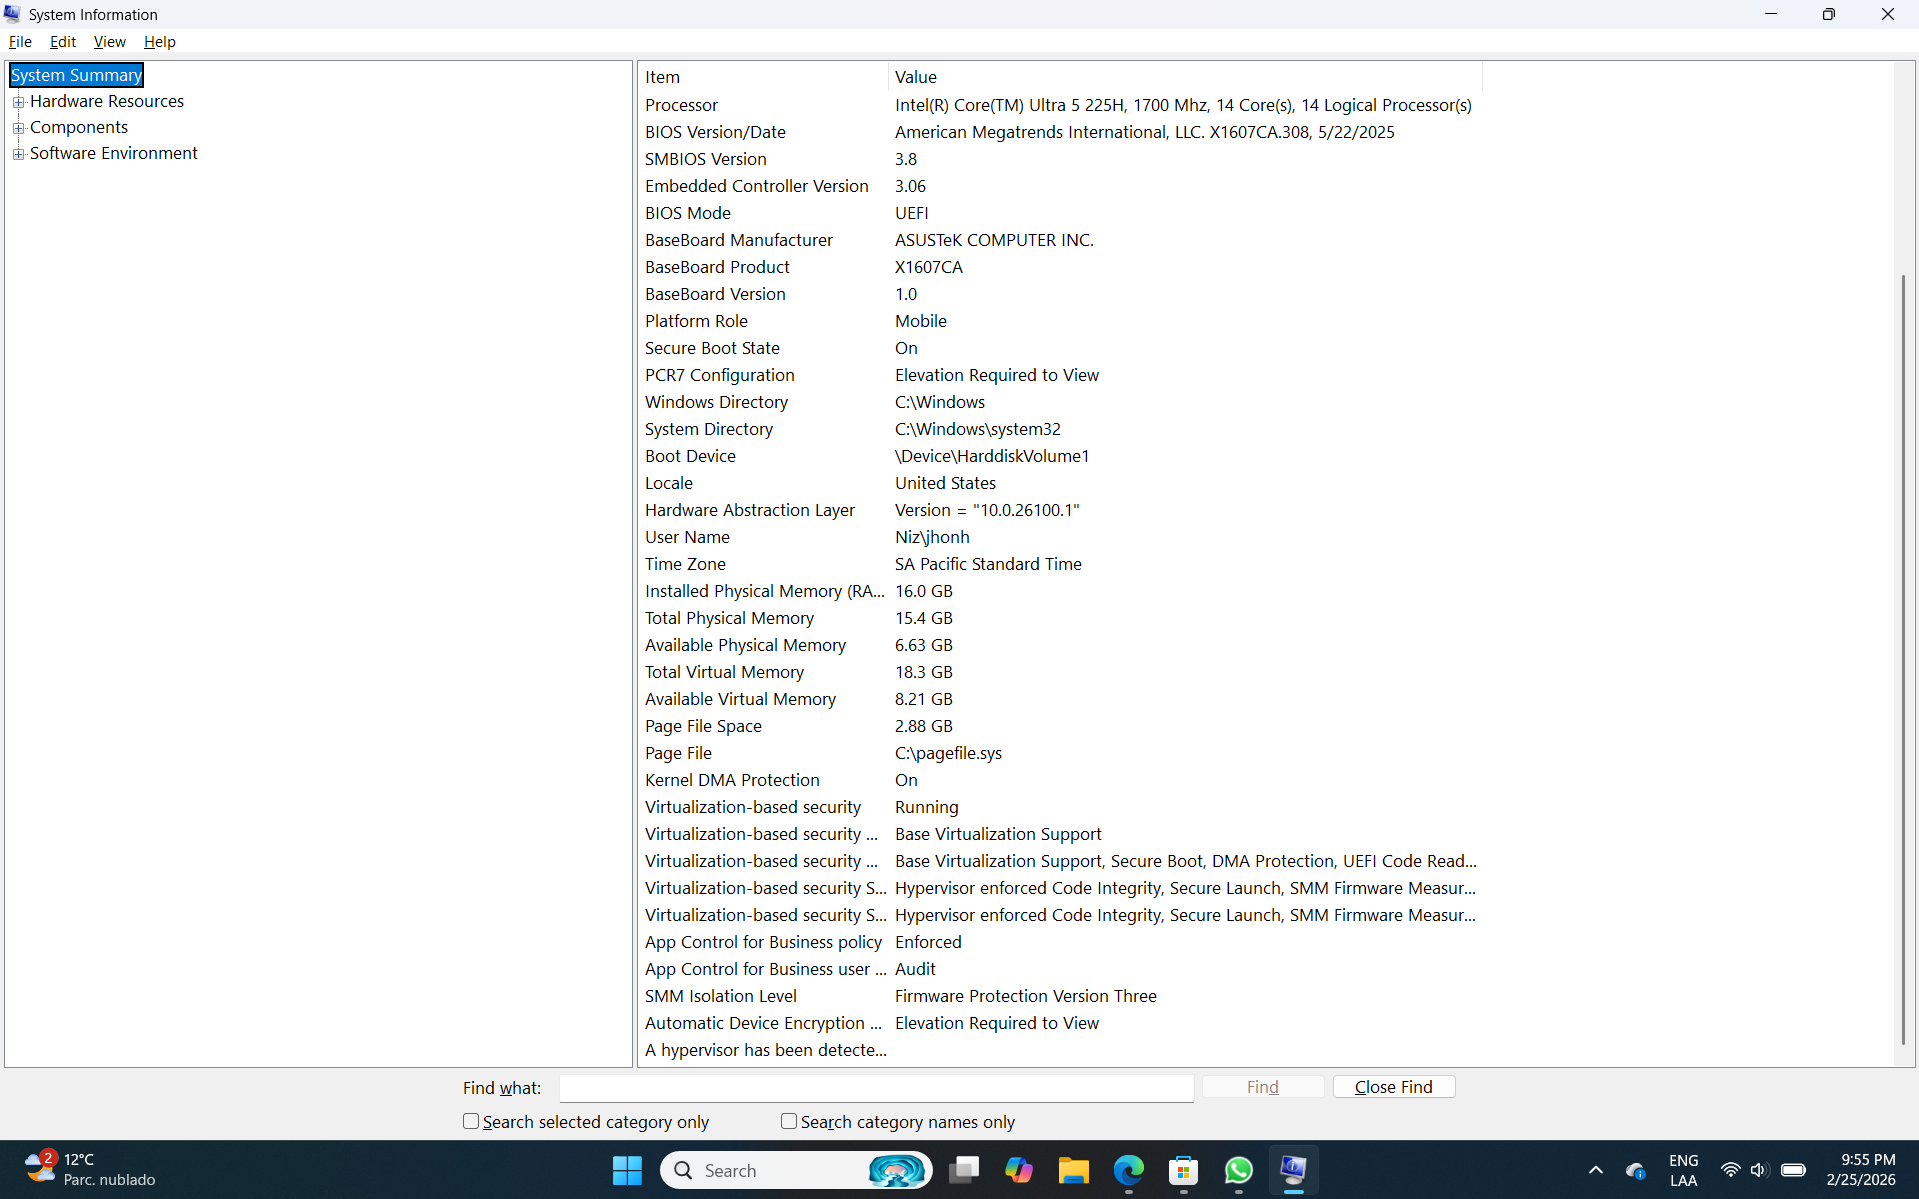Select the User Name row
This screenshot has width=1919, height=1199.
(x=1060, y=537)
